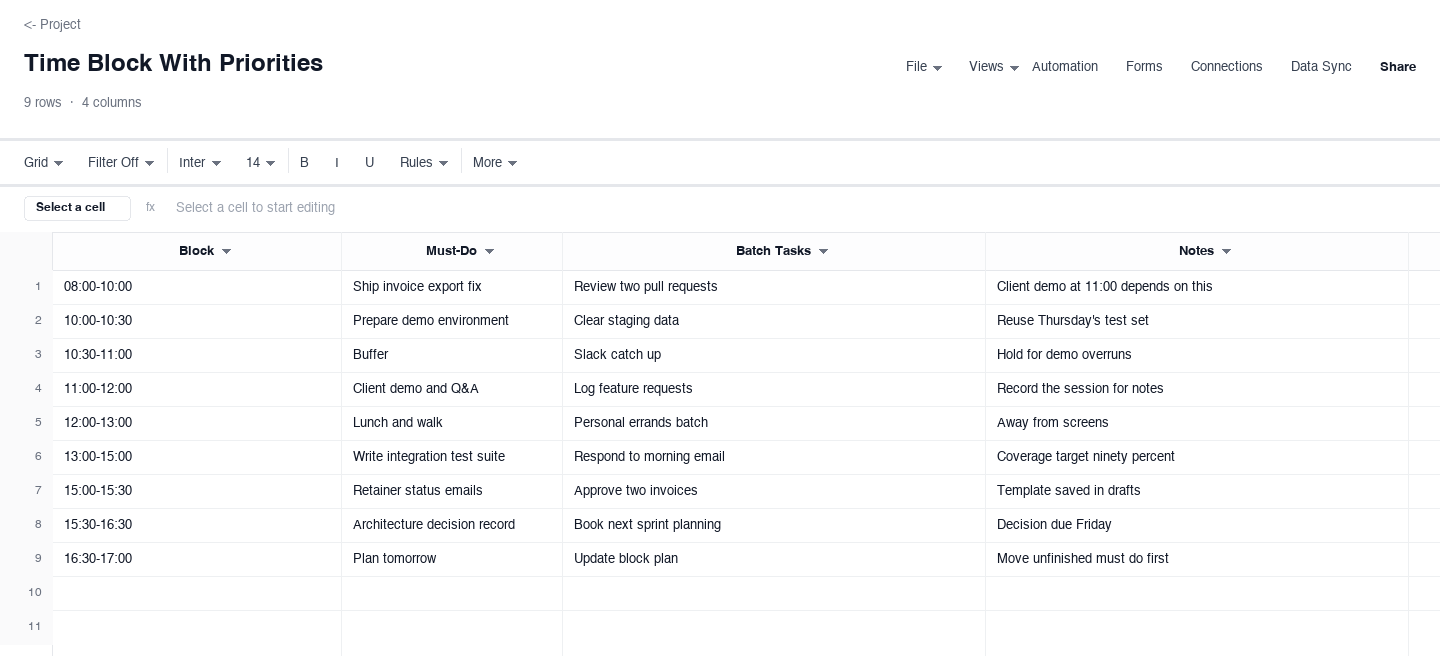Image resolution: width=1440 pixels, height=656 pixels.
Task: Open the Rules dropdown
Action: coord(424,163)
